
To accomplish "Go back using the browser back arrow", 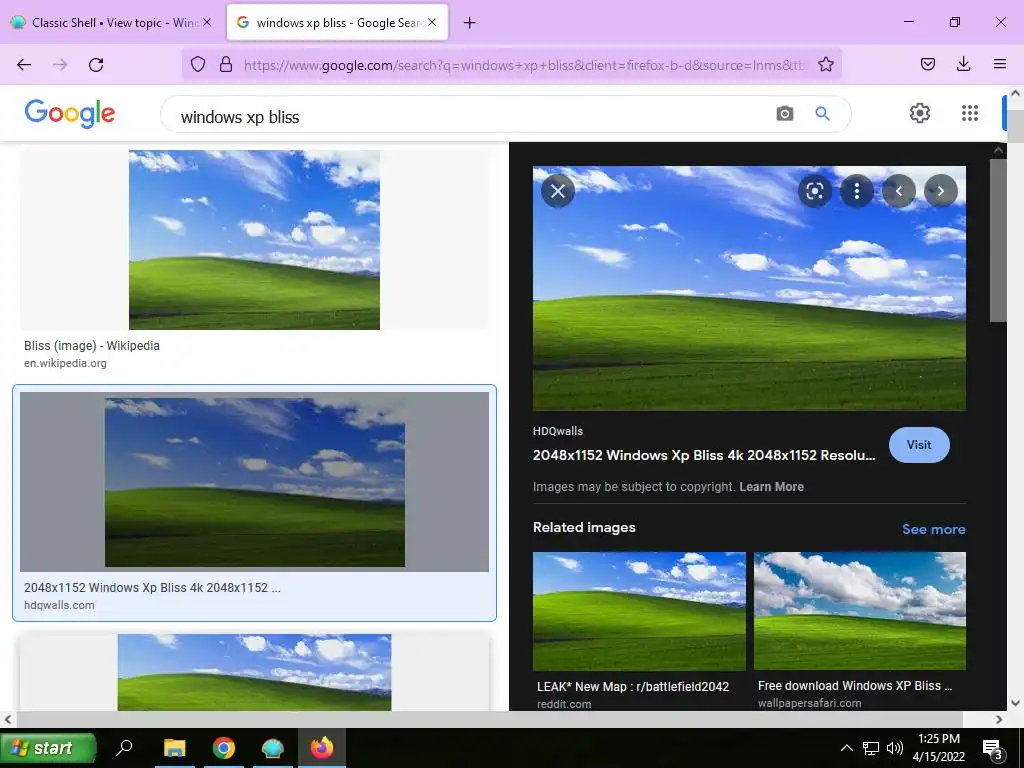I will [x=24, y=65].
